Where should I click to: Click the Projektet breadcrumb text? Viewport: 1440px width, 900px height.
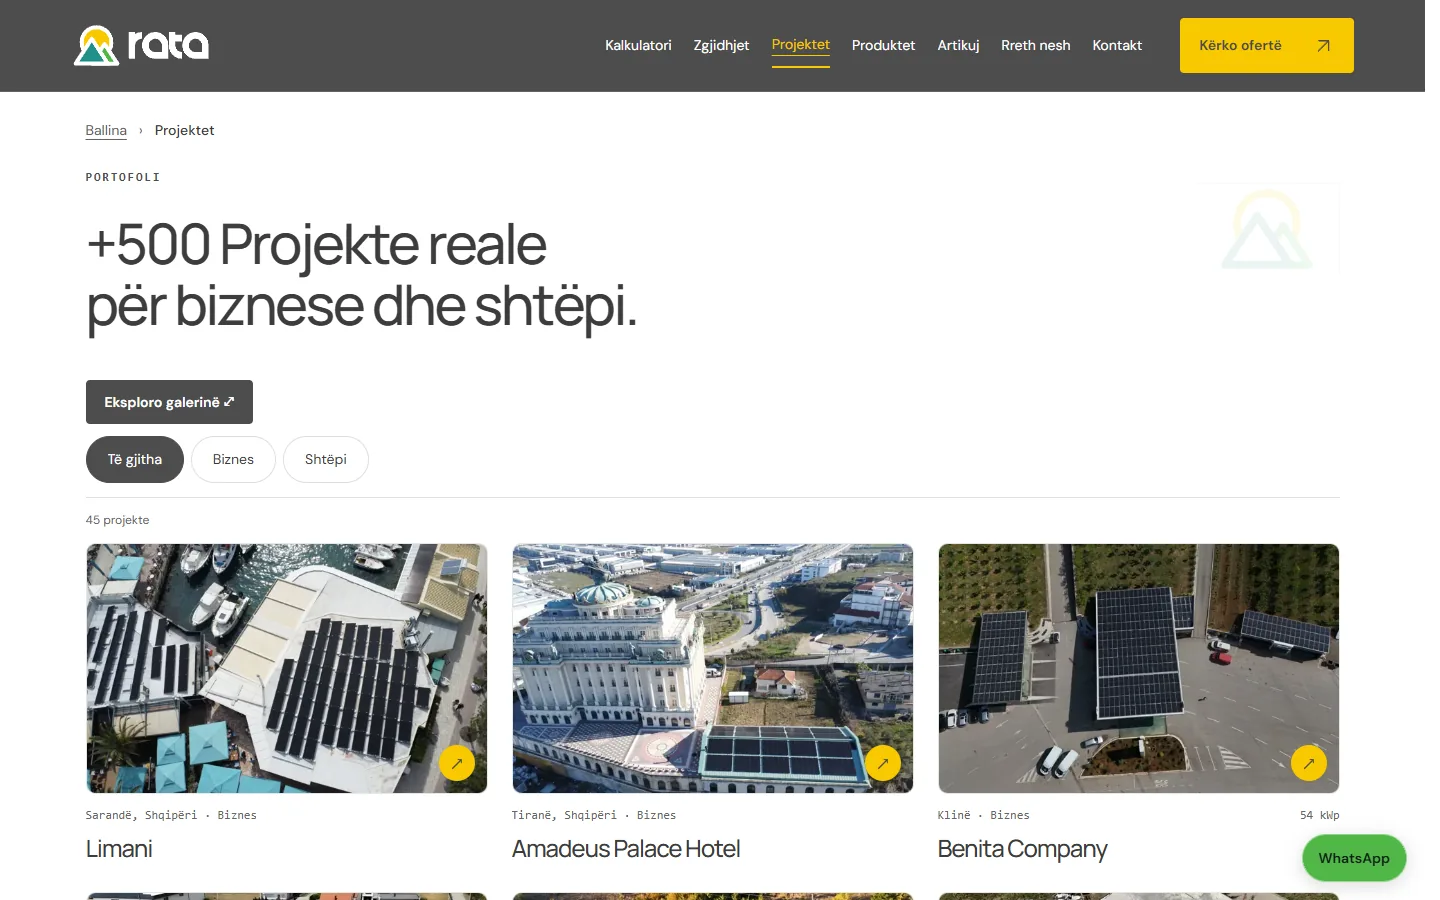(x=184, y=131)
